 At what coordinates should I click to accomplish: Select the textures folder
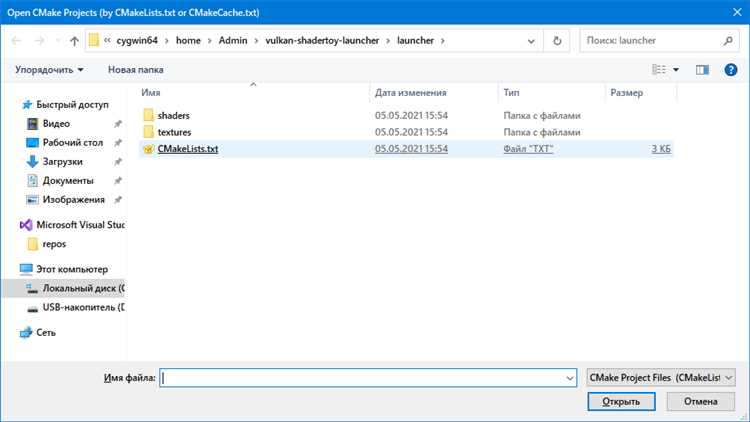tap(174, 132)
